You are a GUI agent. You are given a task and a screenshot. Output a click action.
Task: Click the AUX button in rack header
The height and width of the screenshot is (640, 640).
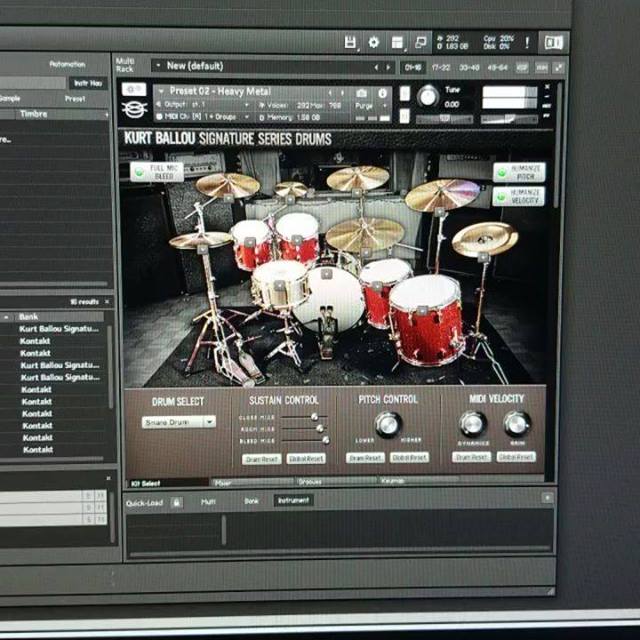click(x=542, y=68)
